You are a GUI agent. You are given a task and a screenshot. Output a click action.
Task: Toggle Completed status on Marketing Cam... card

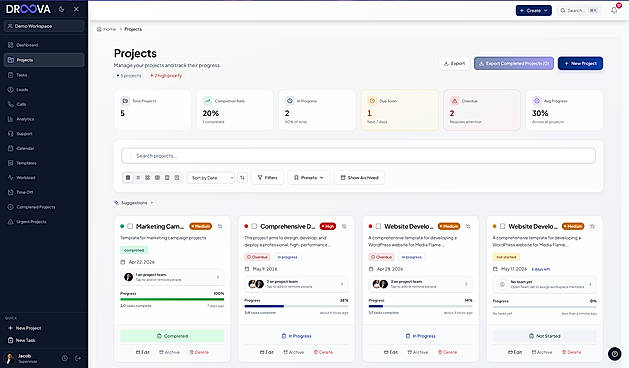(x=172, y=336)
